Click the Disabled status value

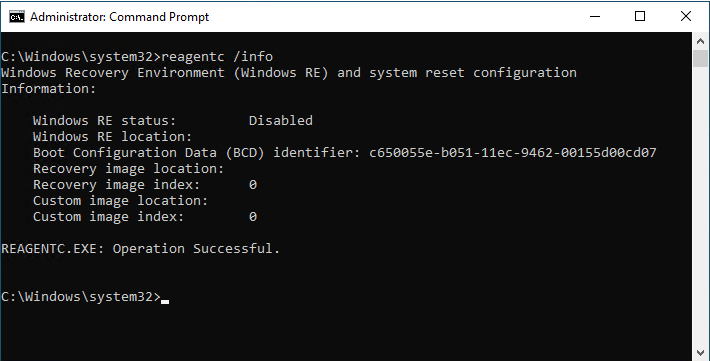[x=281, y=120]
